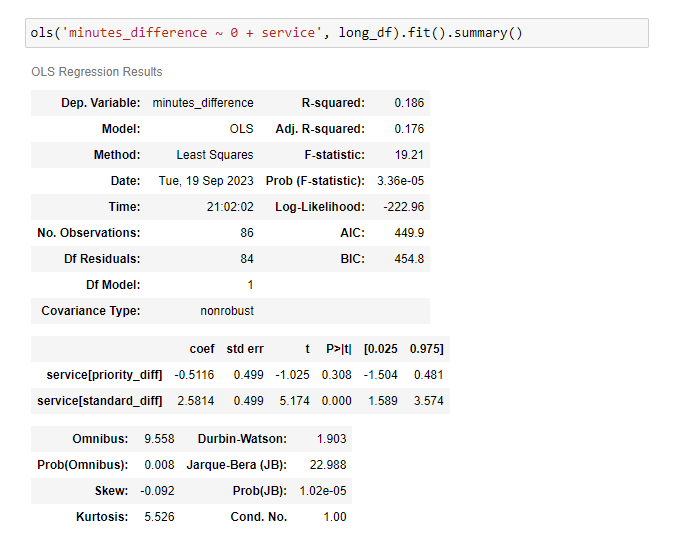Select the date 'Tue, 19 Sep 2023'
Screen dimensions: 682x555
point(206,181)
